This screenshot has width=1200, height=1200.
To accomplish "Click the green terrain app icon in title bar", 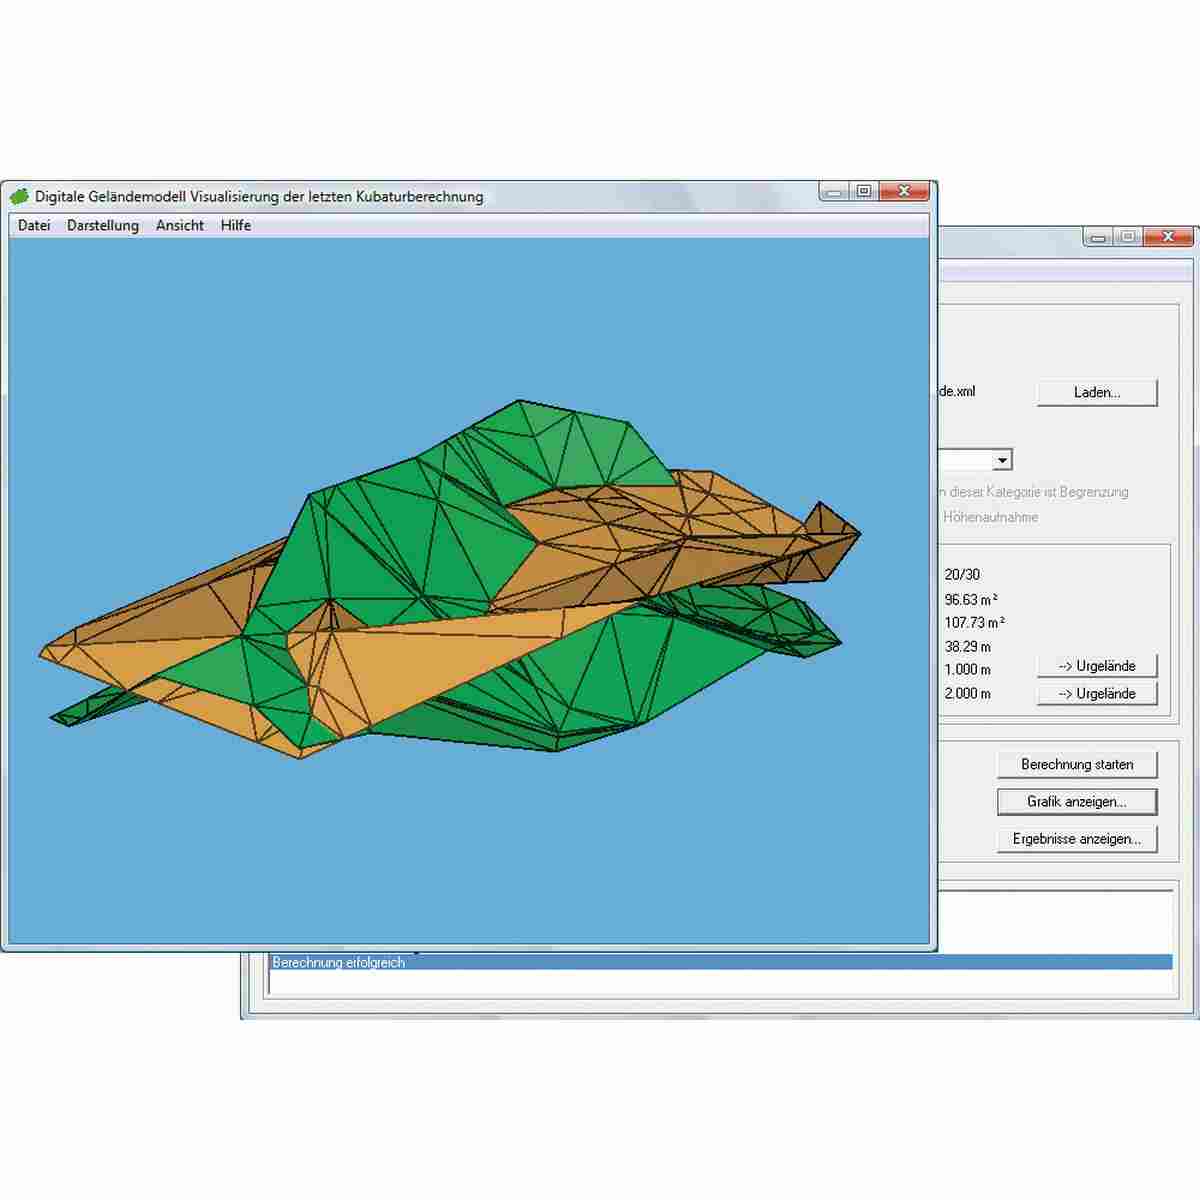I will [x=19, y=197].
